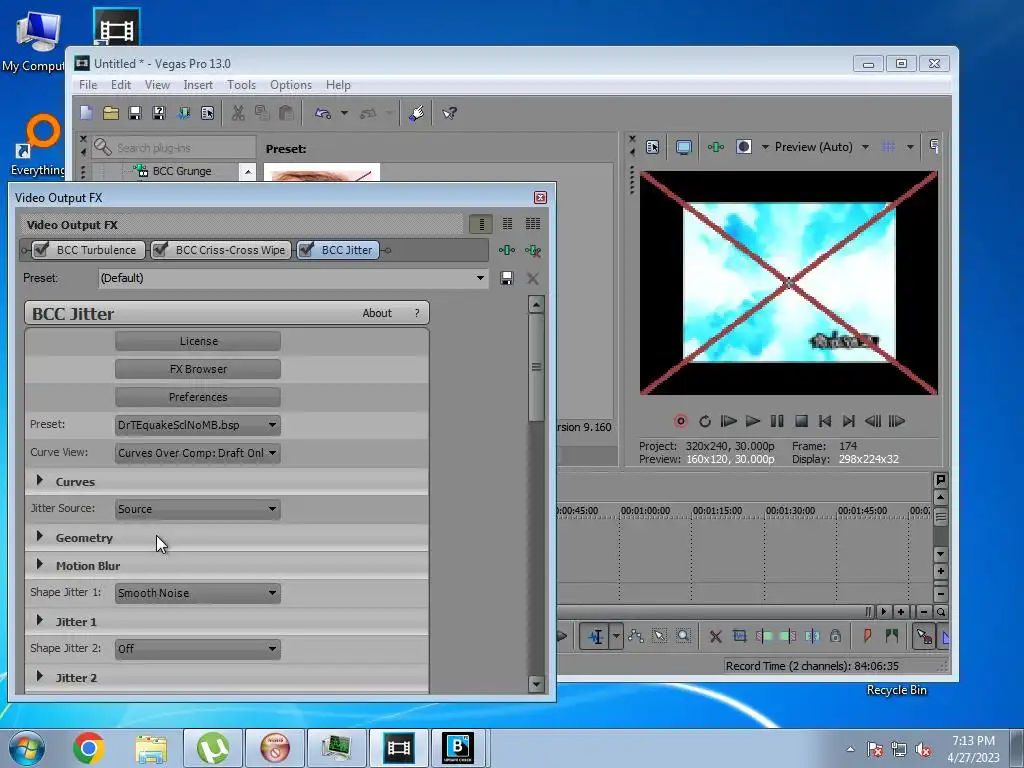Image resolution: width=1024 pixels, height=768 pixels.
Task: Toggle loop playback in preview
Action: pos(705,421)
